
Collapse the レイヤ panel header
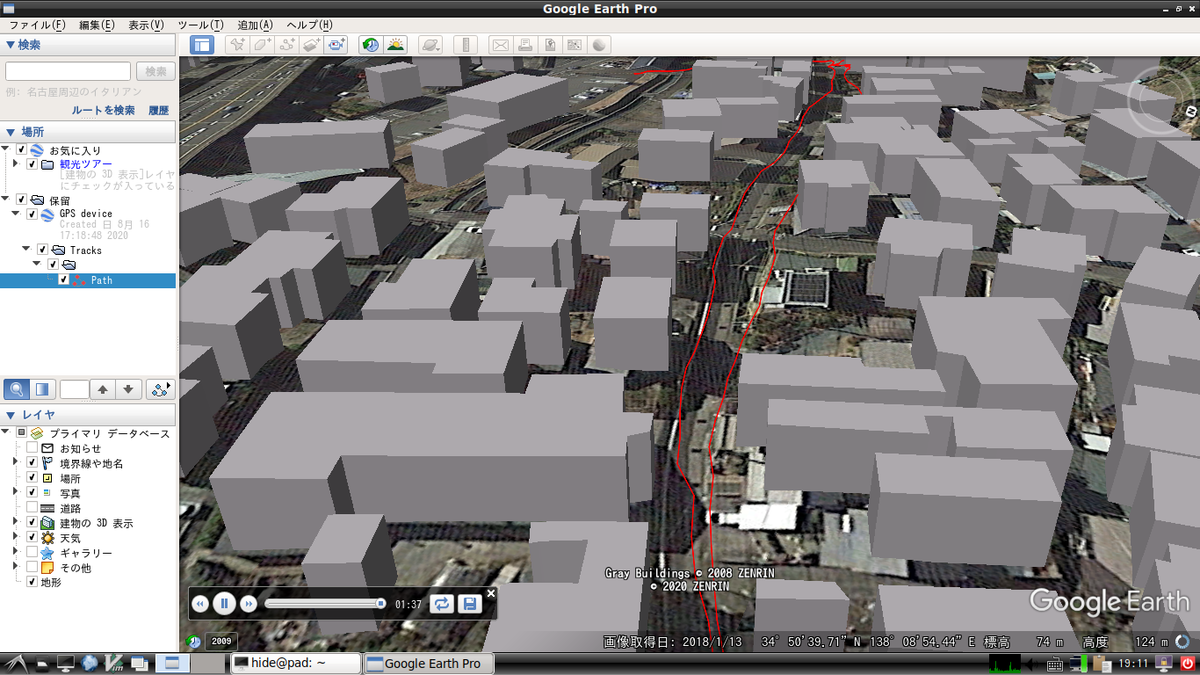pos(88,415)
